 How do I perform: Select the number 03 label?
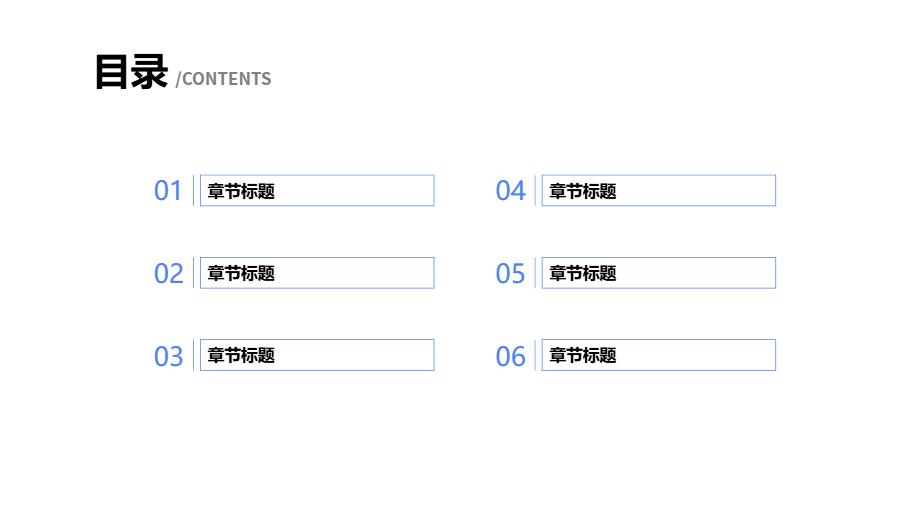pyautogui.click(x=168, y=356)
